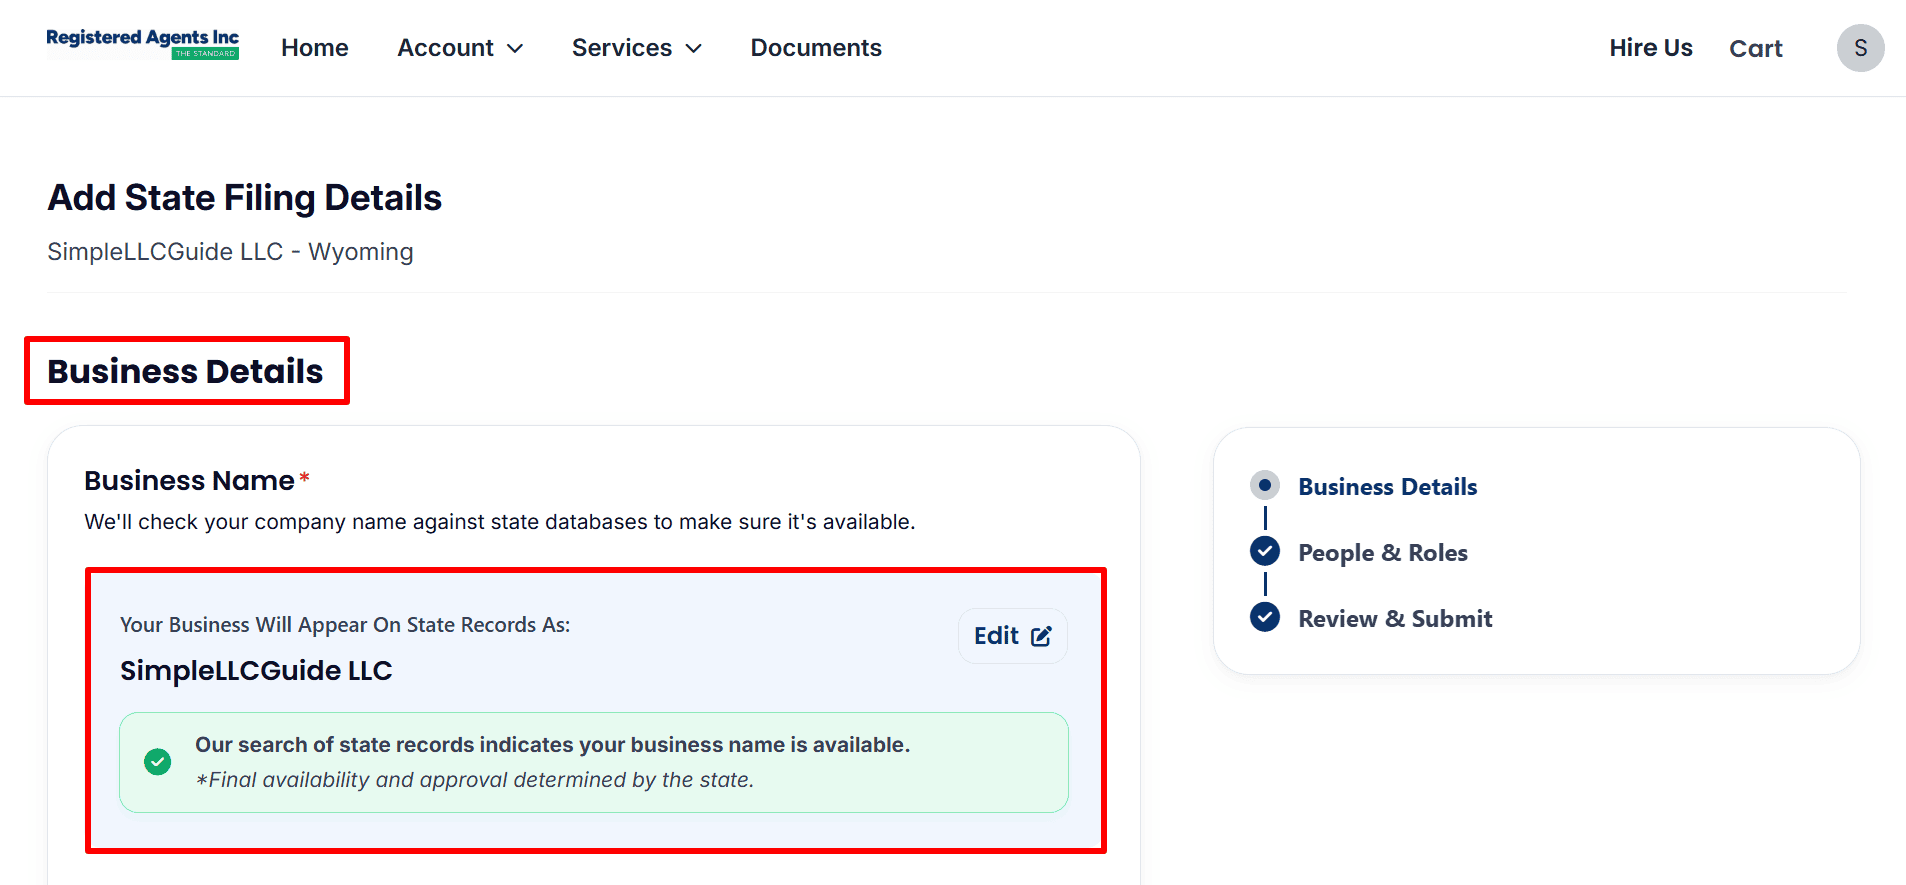
Task: Click the 'Add State Filing Details' heading
Action: 245,198
